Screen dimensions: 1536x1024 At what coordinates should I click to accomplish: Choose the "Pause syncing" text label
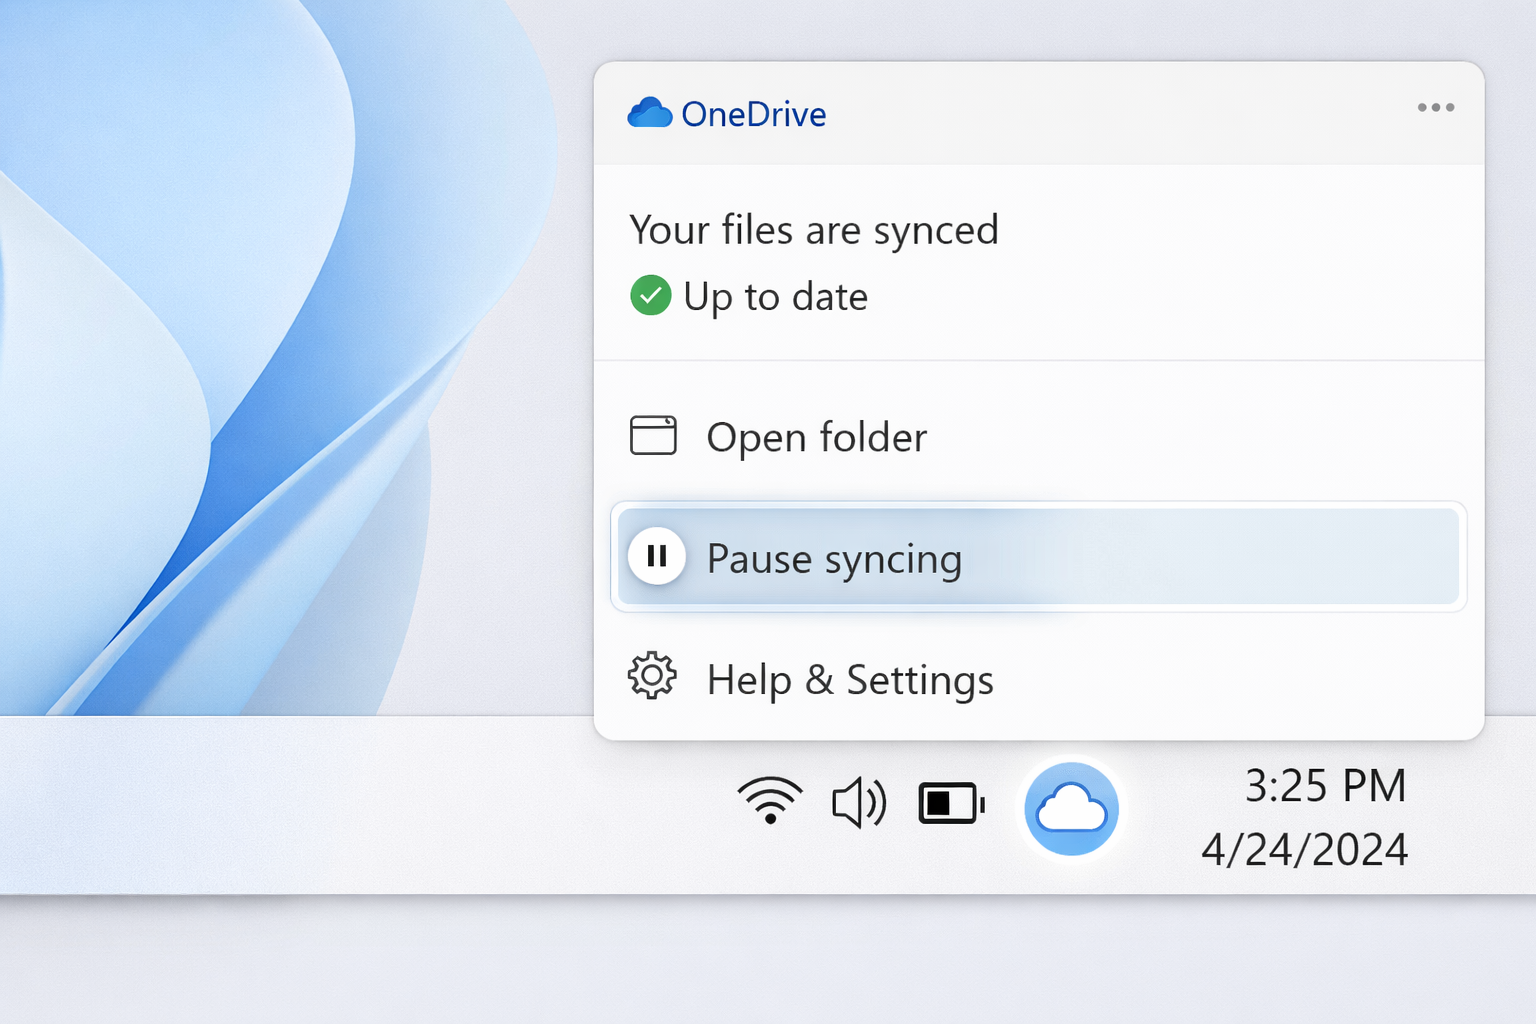click(x=834, y=558)
